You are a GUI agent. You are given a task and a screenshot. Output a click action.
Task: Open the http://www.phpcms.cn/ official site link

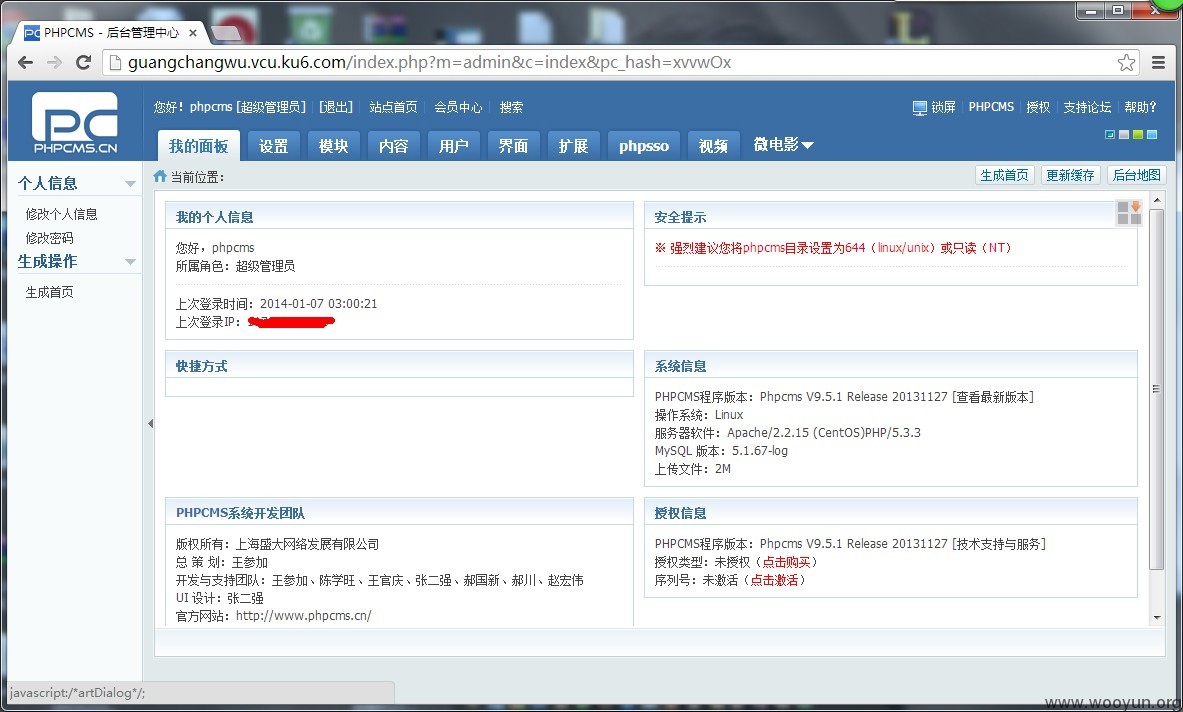(x=303, y=615)
